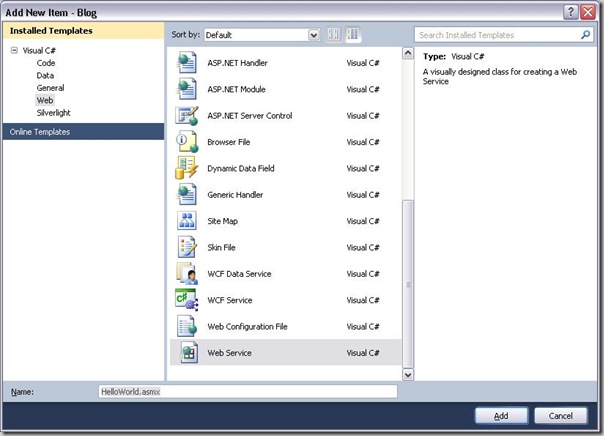The height and width of the screenshot is (436, 604).
Task: Select the Skin File template icon
Action: pyautogui.click(x=187, y=247)
